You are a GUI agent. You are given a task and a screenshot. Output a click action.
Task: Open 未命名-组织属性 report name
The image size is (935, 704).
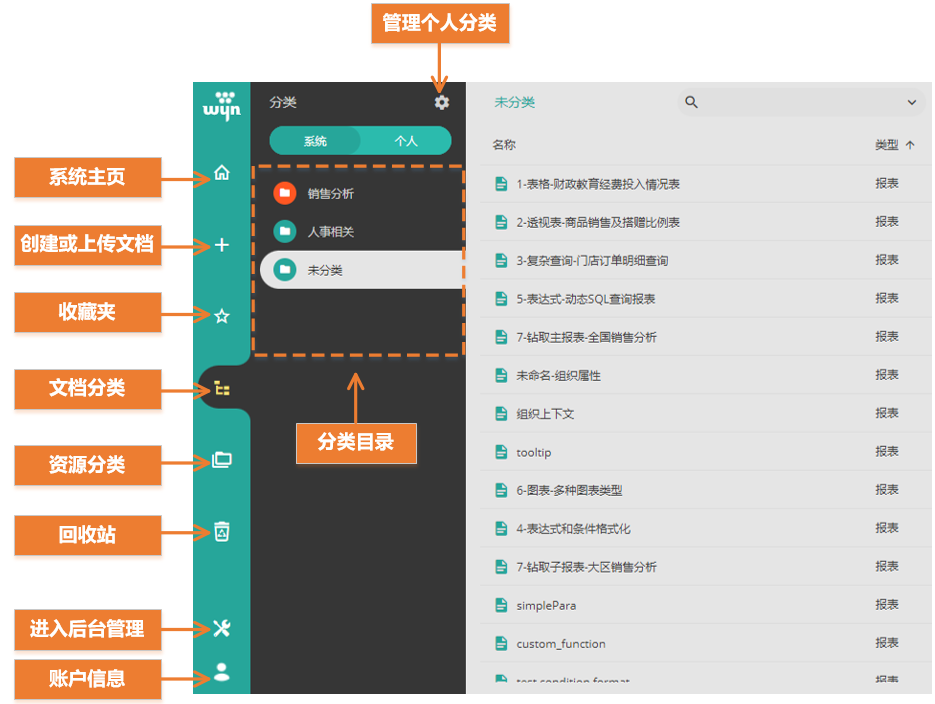558,376
